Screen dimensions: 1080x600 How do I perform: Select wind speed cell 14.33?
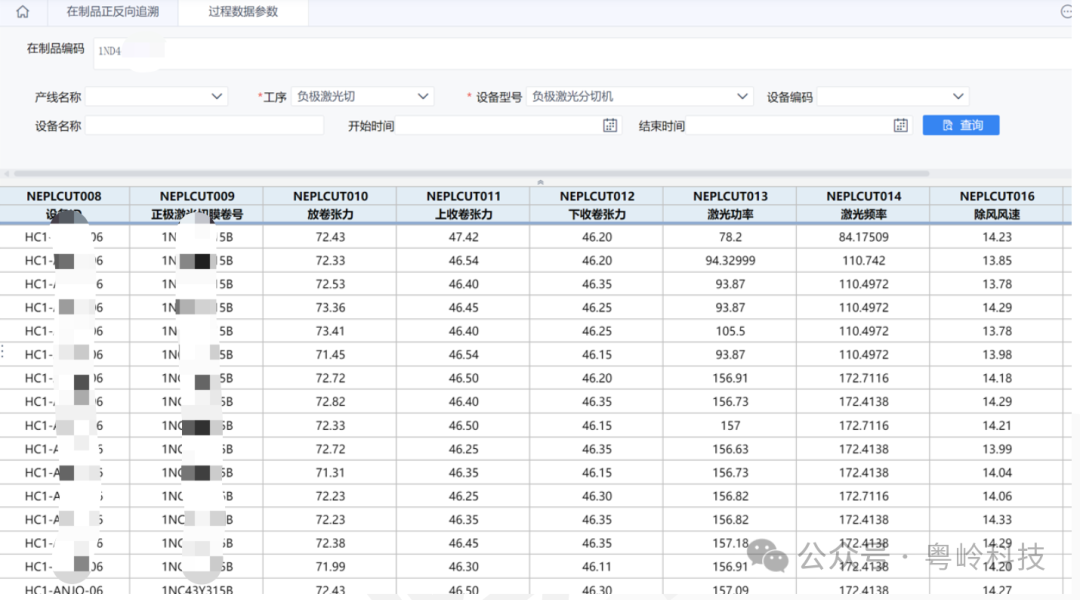[997, 519]
